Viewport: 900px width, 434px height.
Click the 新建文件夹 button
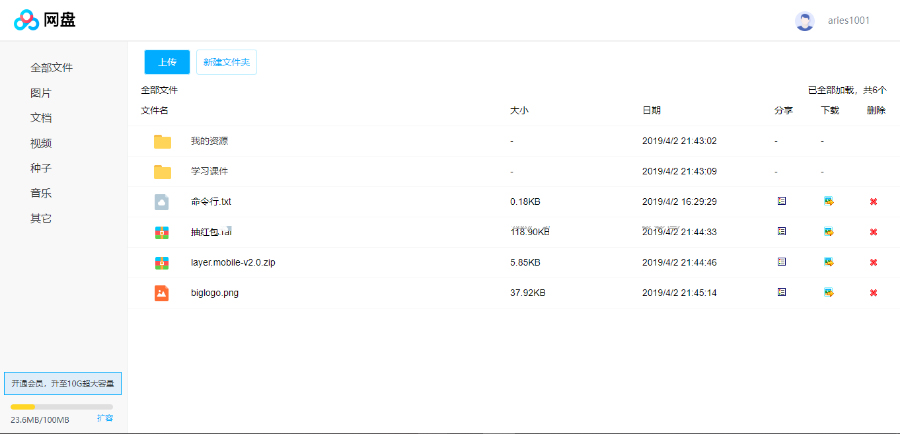(x=227, y=62)
